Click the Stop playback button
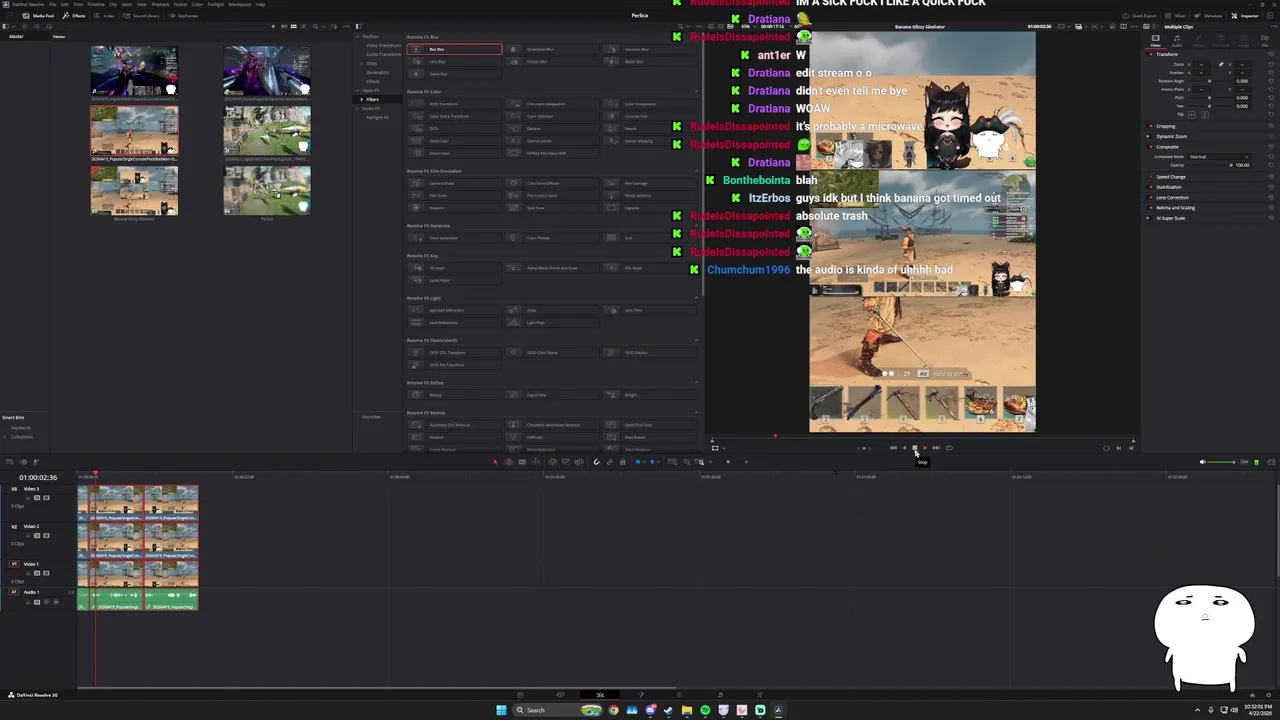This screenshot has width=1280, height=720. [x=915, y=448]
